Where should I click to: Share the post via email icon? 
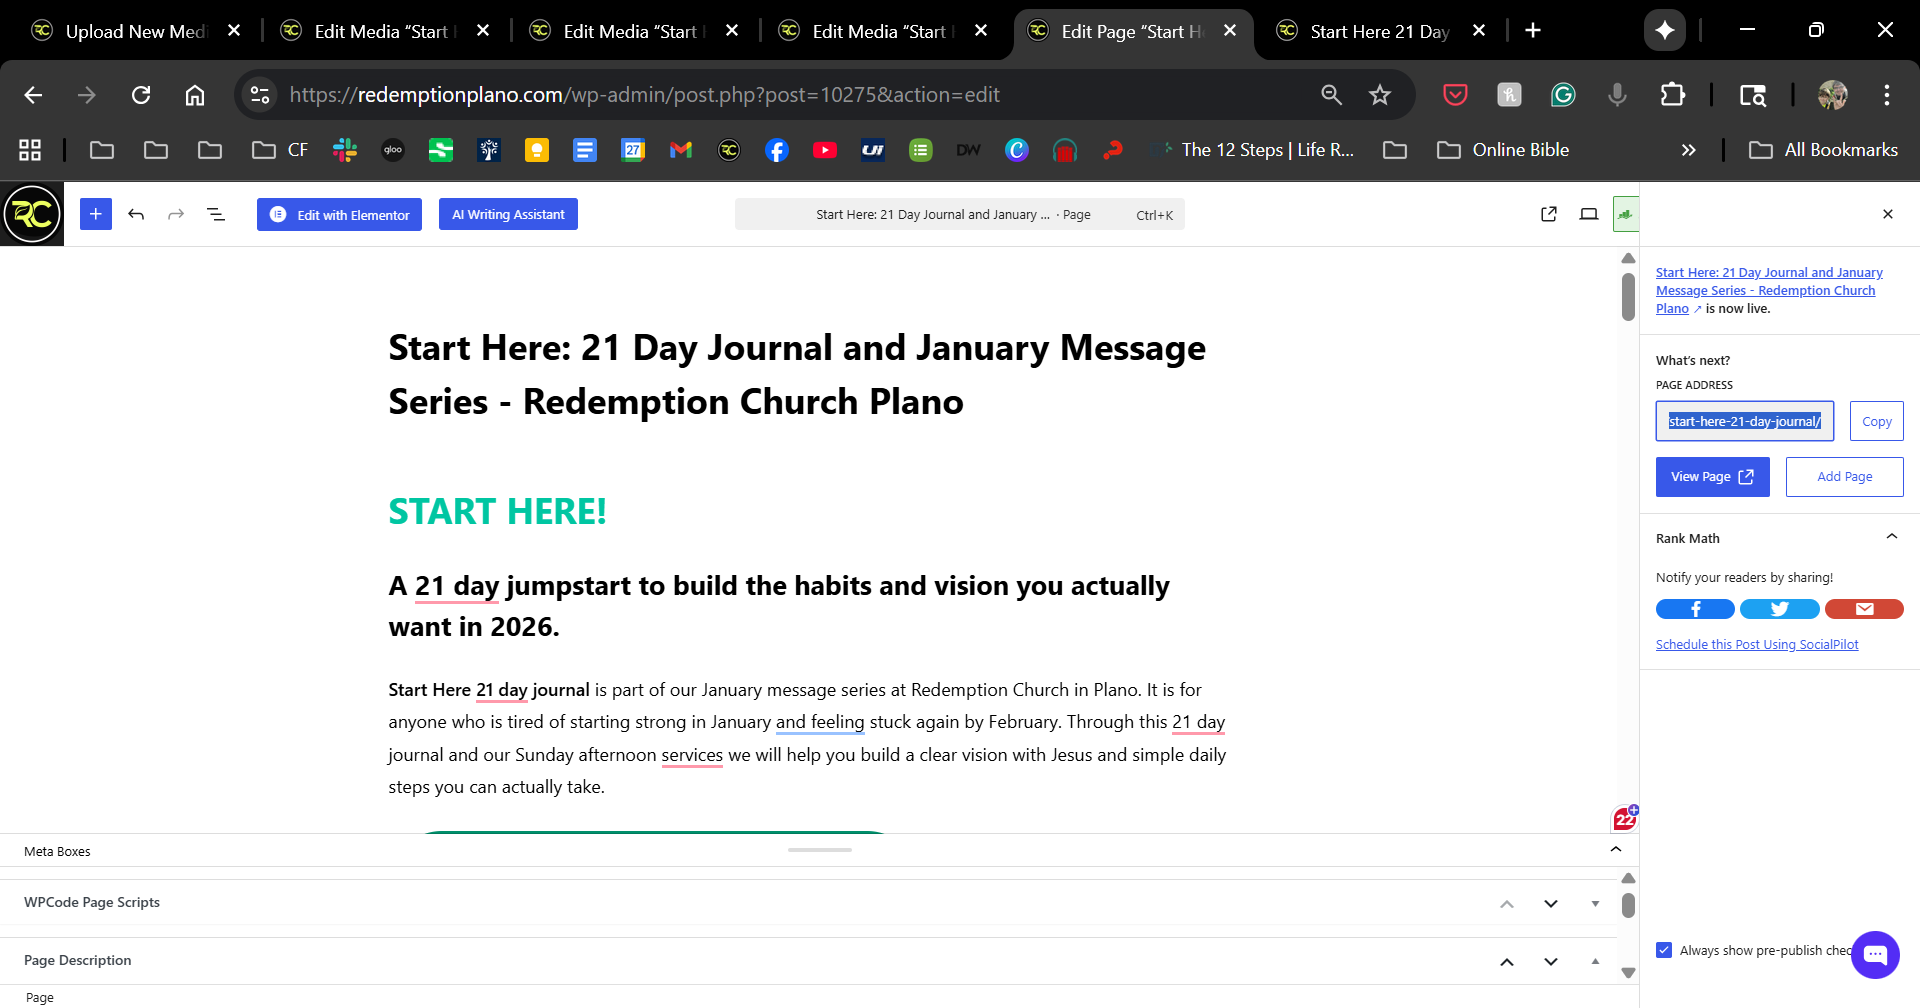pos(1864,609)
